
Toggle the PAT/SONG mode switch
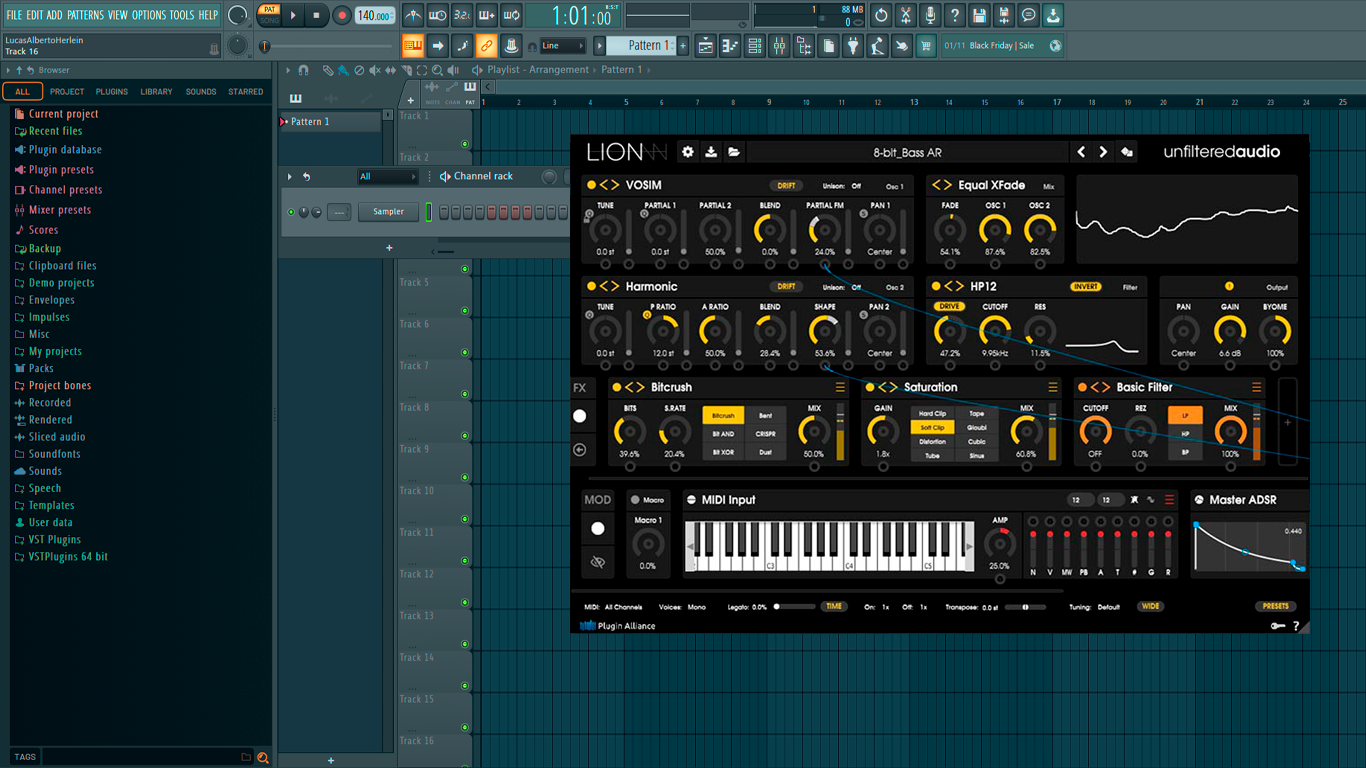(269, 15)
